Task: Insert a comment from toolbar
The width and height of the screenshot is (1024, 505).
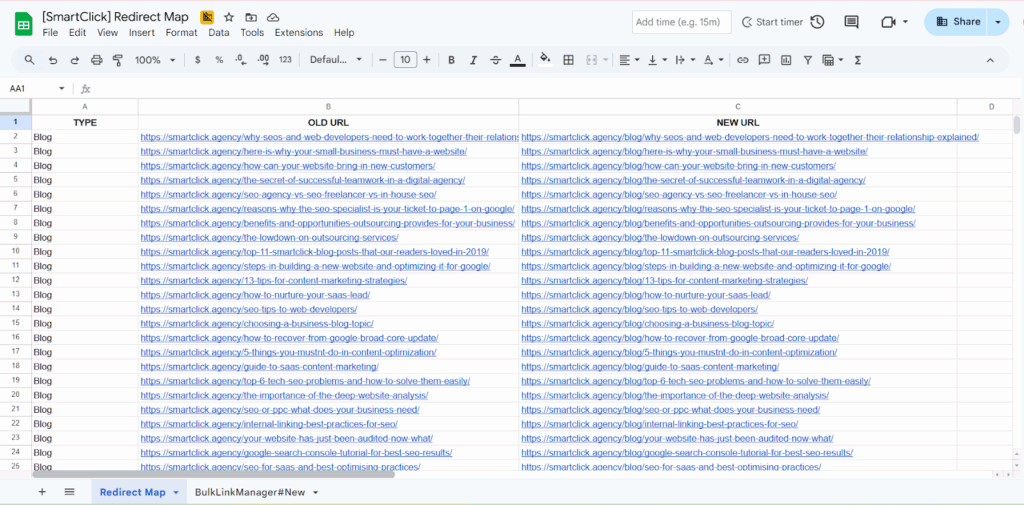Action: coord(764,60)
